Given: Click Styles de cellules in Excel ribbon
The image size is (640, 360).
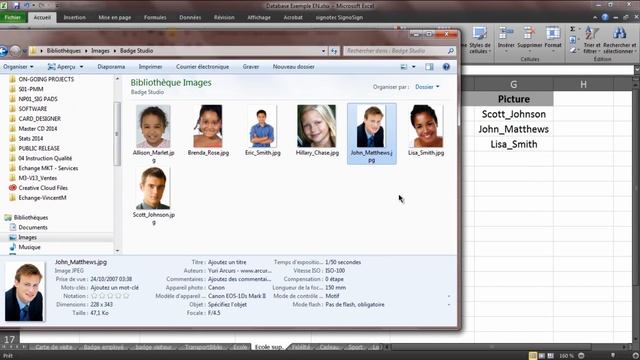Looking at the screenshot, I should pos(480,40).
